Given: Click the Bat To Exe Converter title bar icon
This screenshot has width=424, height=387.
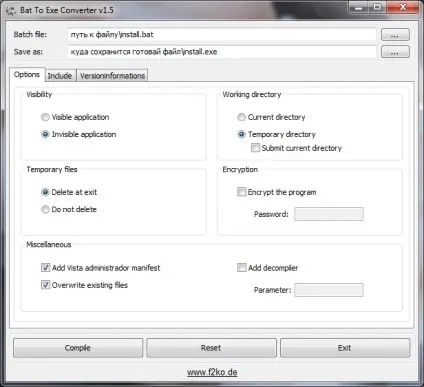Looking at the screenshot, I should coord(11,11).
